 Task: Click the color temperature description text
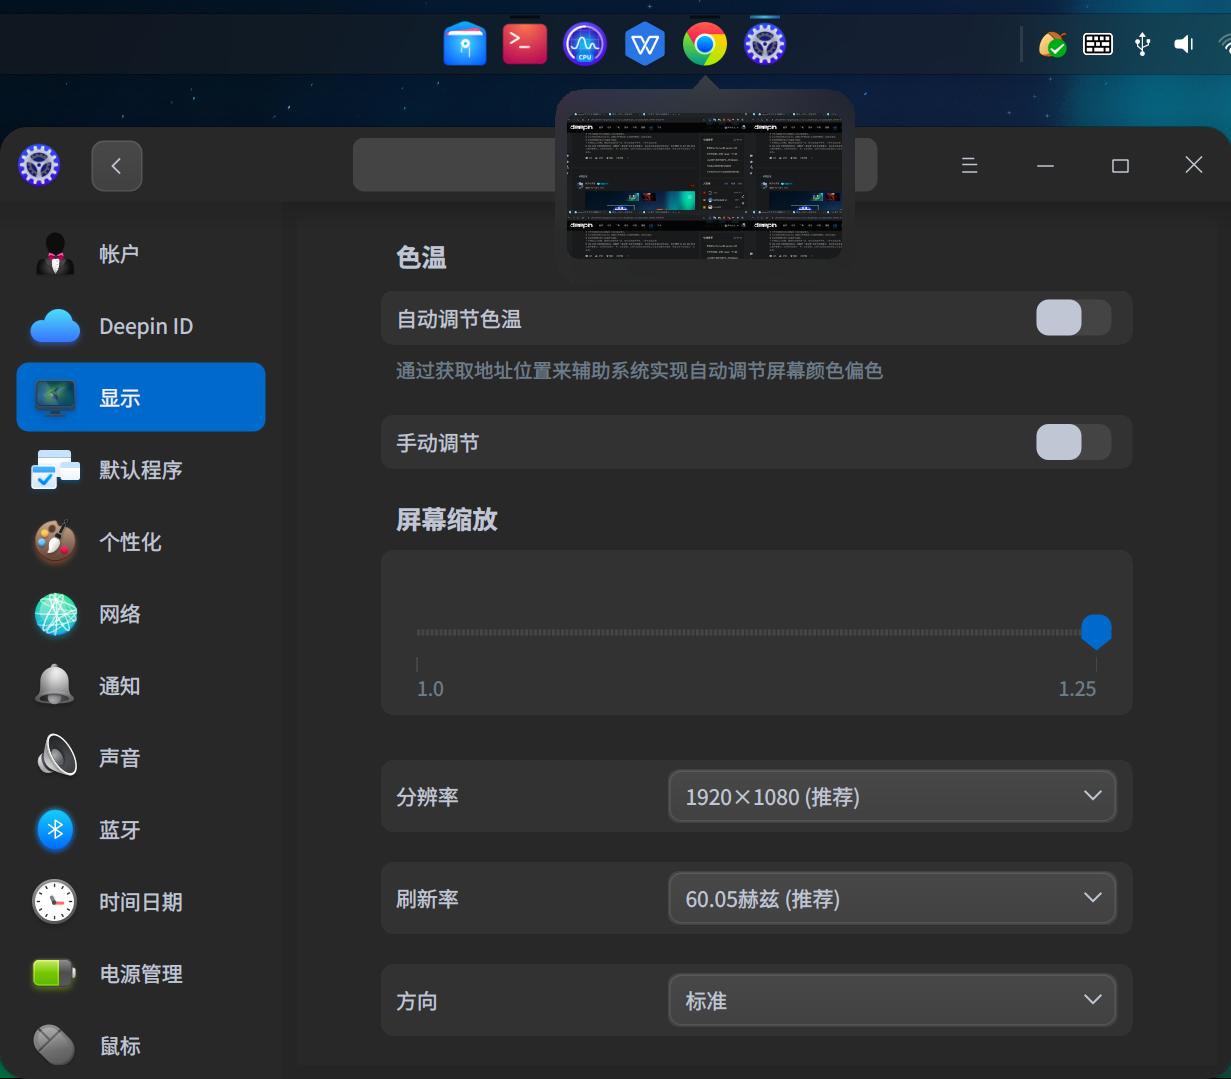tap(639, 371)
